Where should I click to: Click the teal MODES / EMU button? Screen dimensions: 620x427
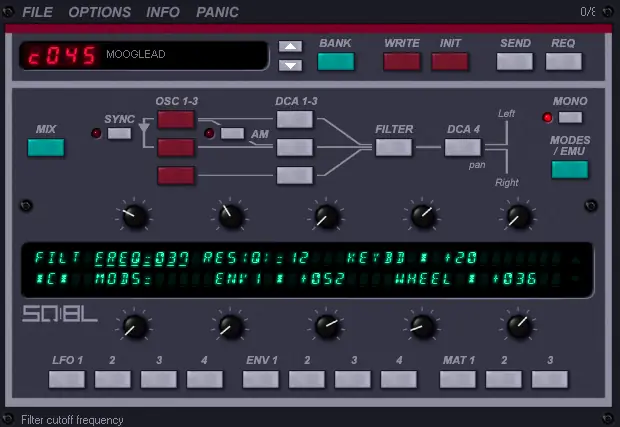570,170
